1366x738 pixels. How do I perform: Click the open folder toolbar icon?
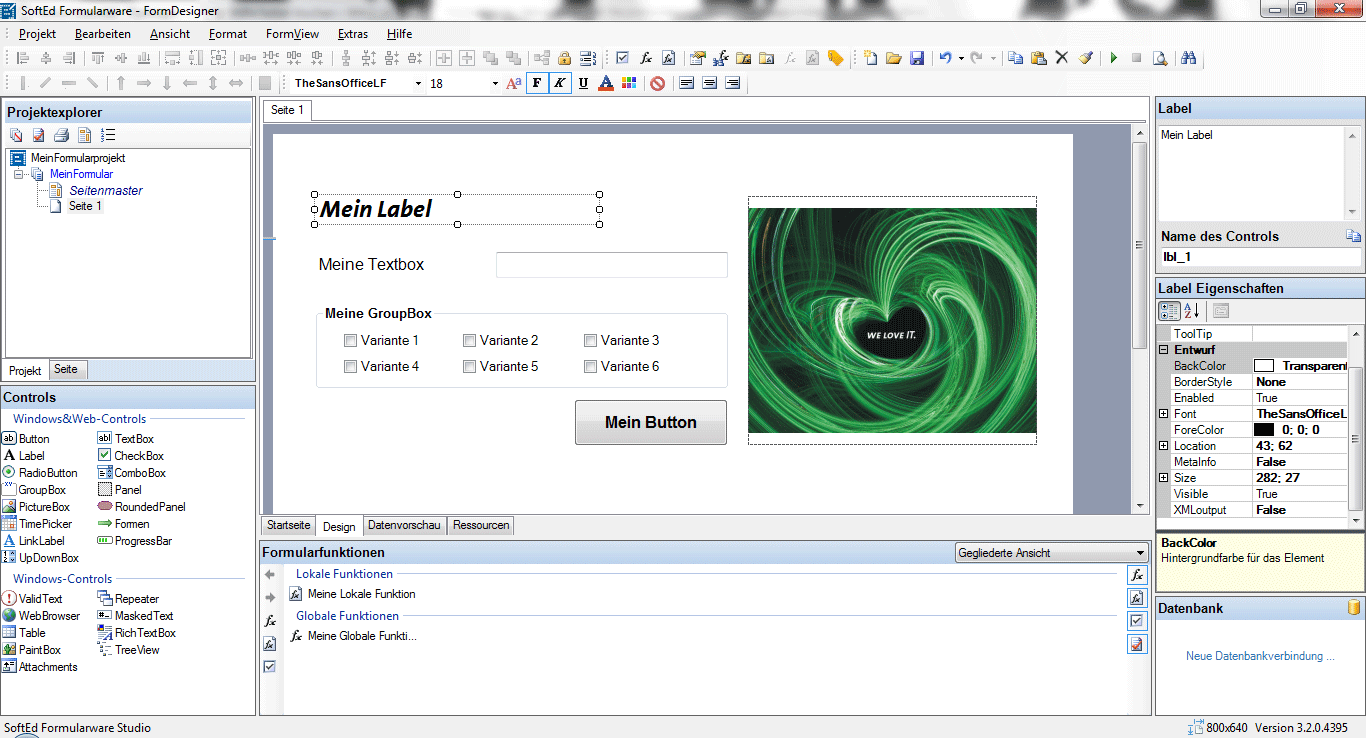(894, 58)
